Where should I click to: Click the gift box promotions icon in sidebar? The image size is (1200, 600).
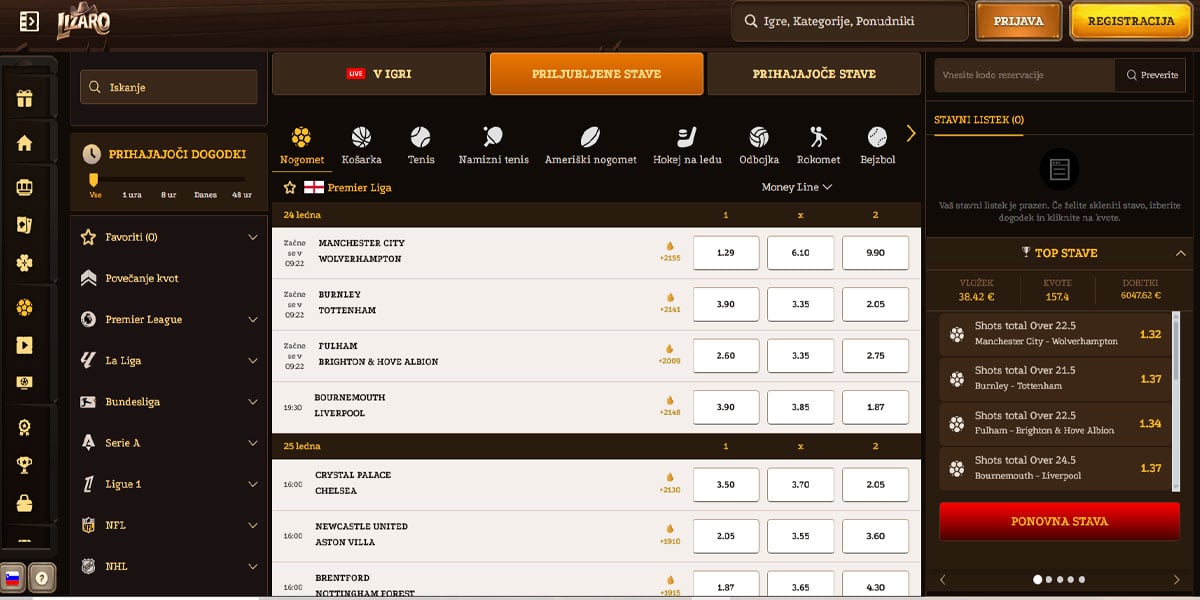25,98
